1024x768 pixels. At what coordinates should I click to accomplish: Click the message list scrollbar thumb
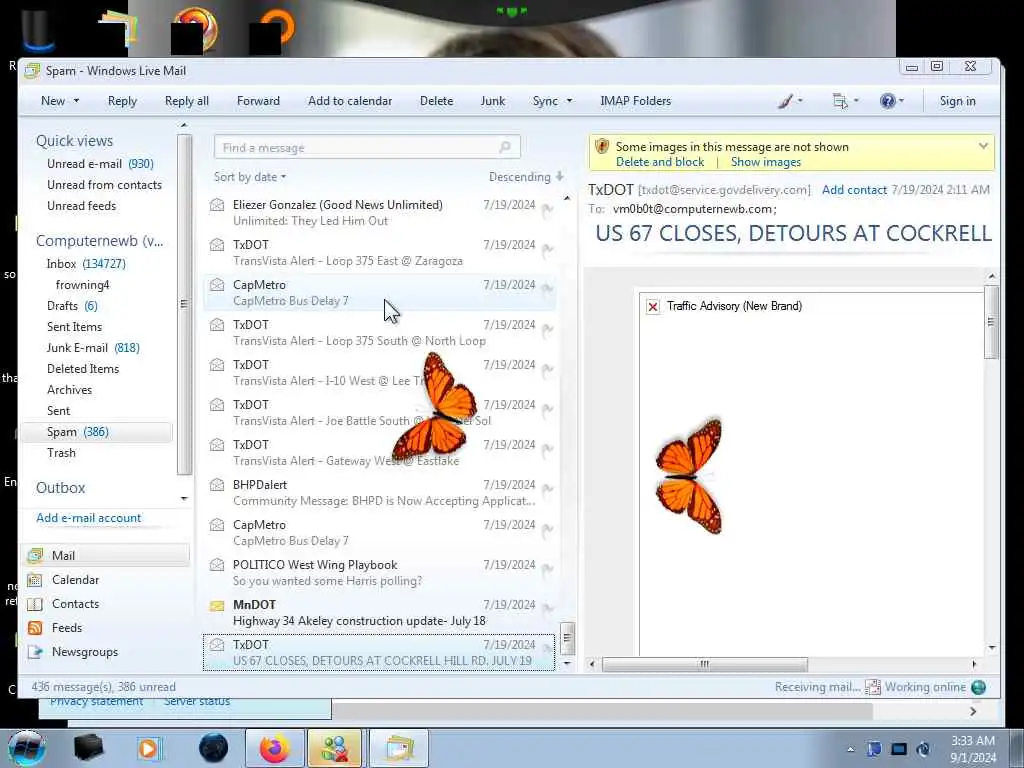point(567,637)
